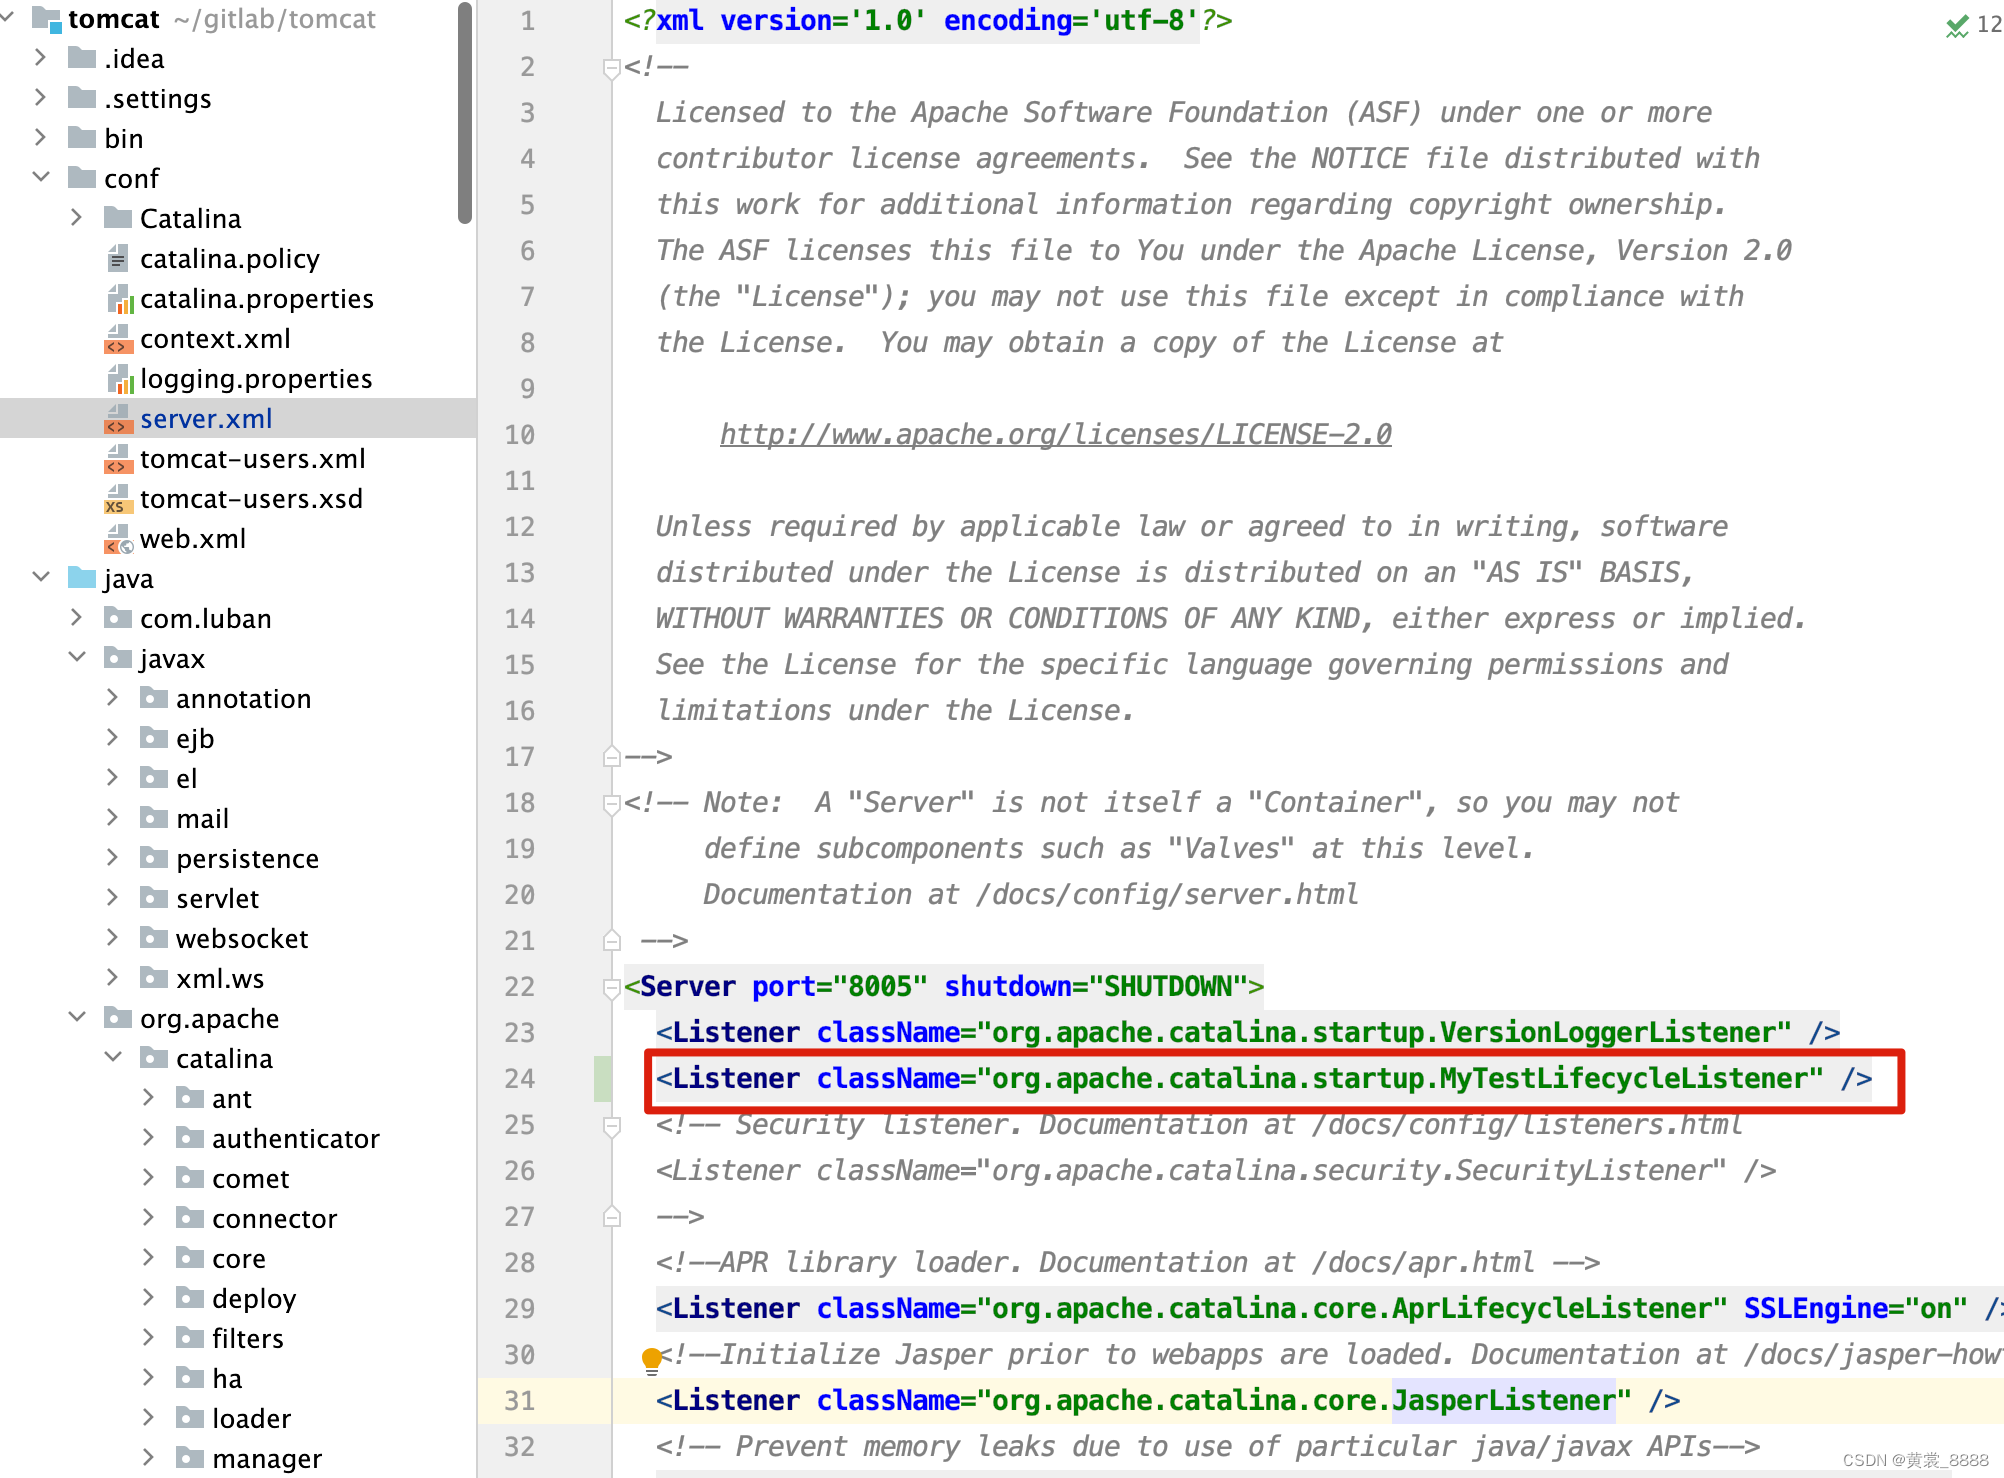
Task: Select the comet package row
Action: 238,1178
